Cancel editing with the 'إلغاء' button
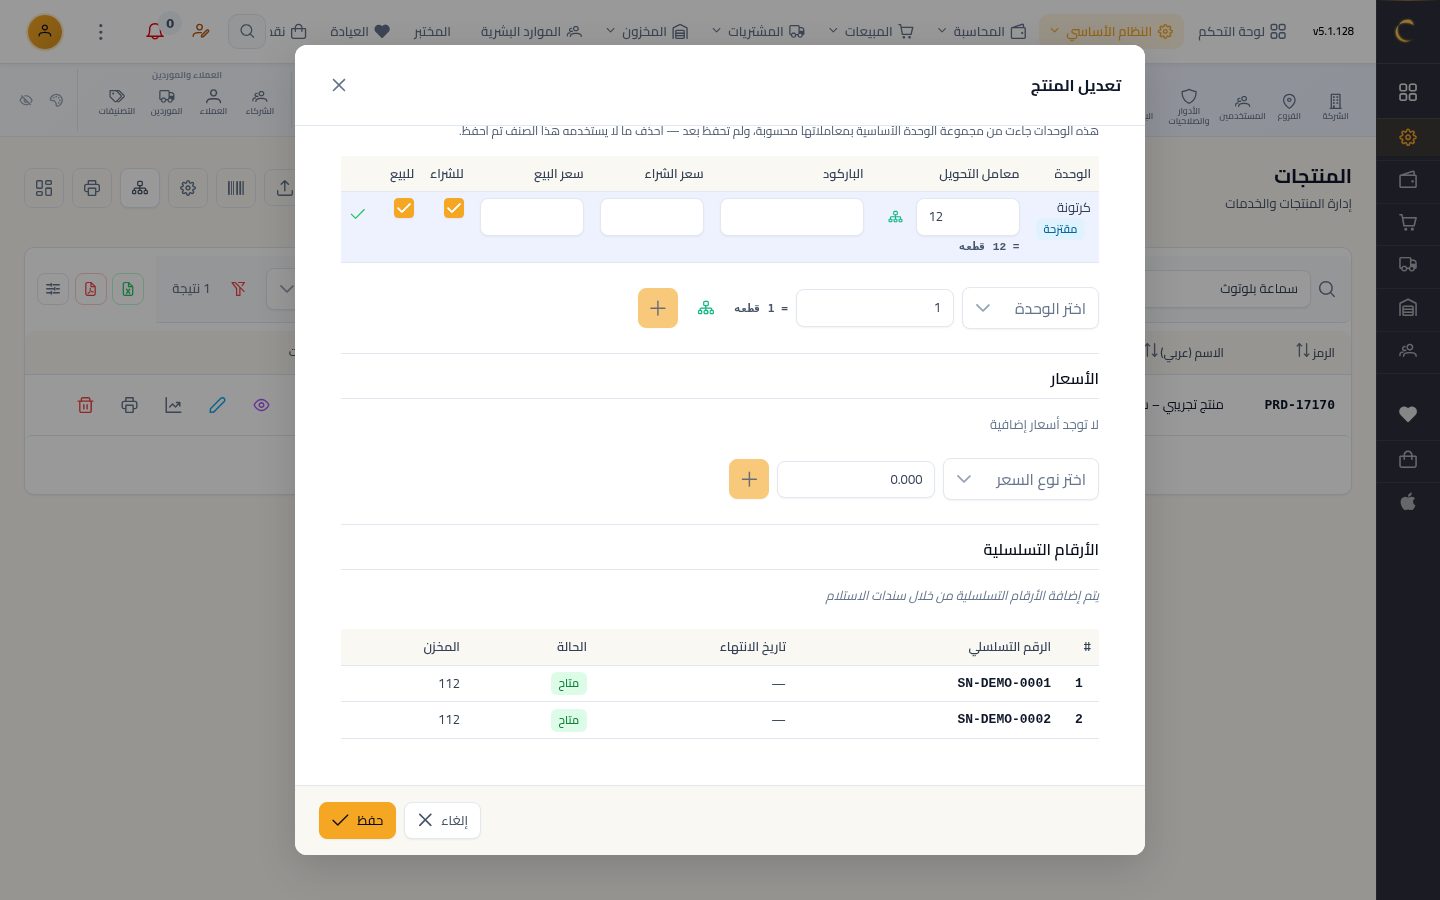Screen dimensions: 1440x900 [442, 820]
